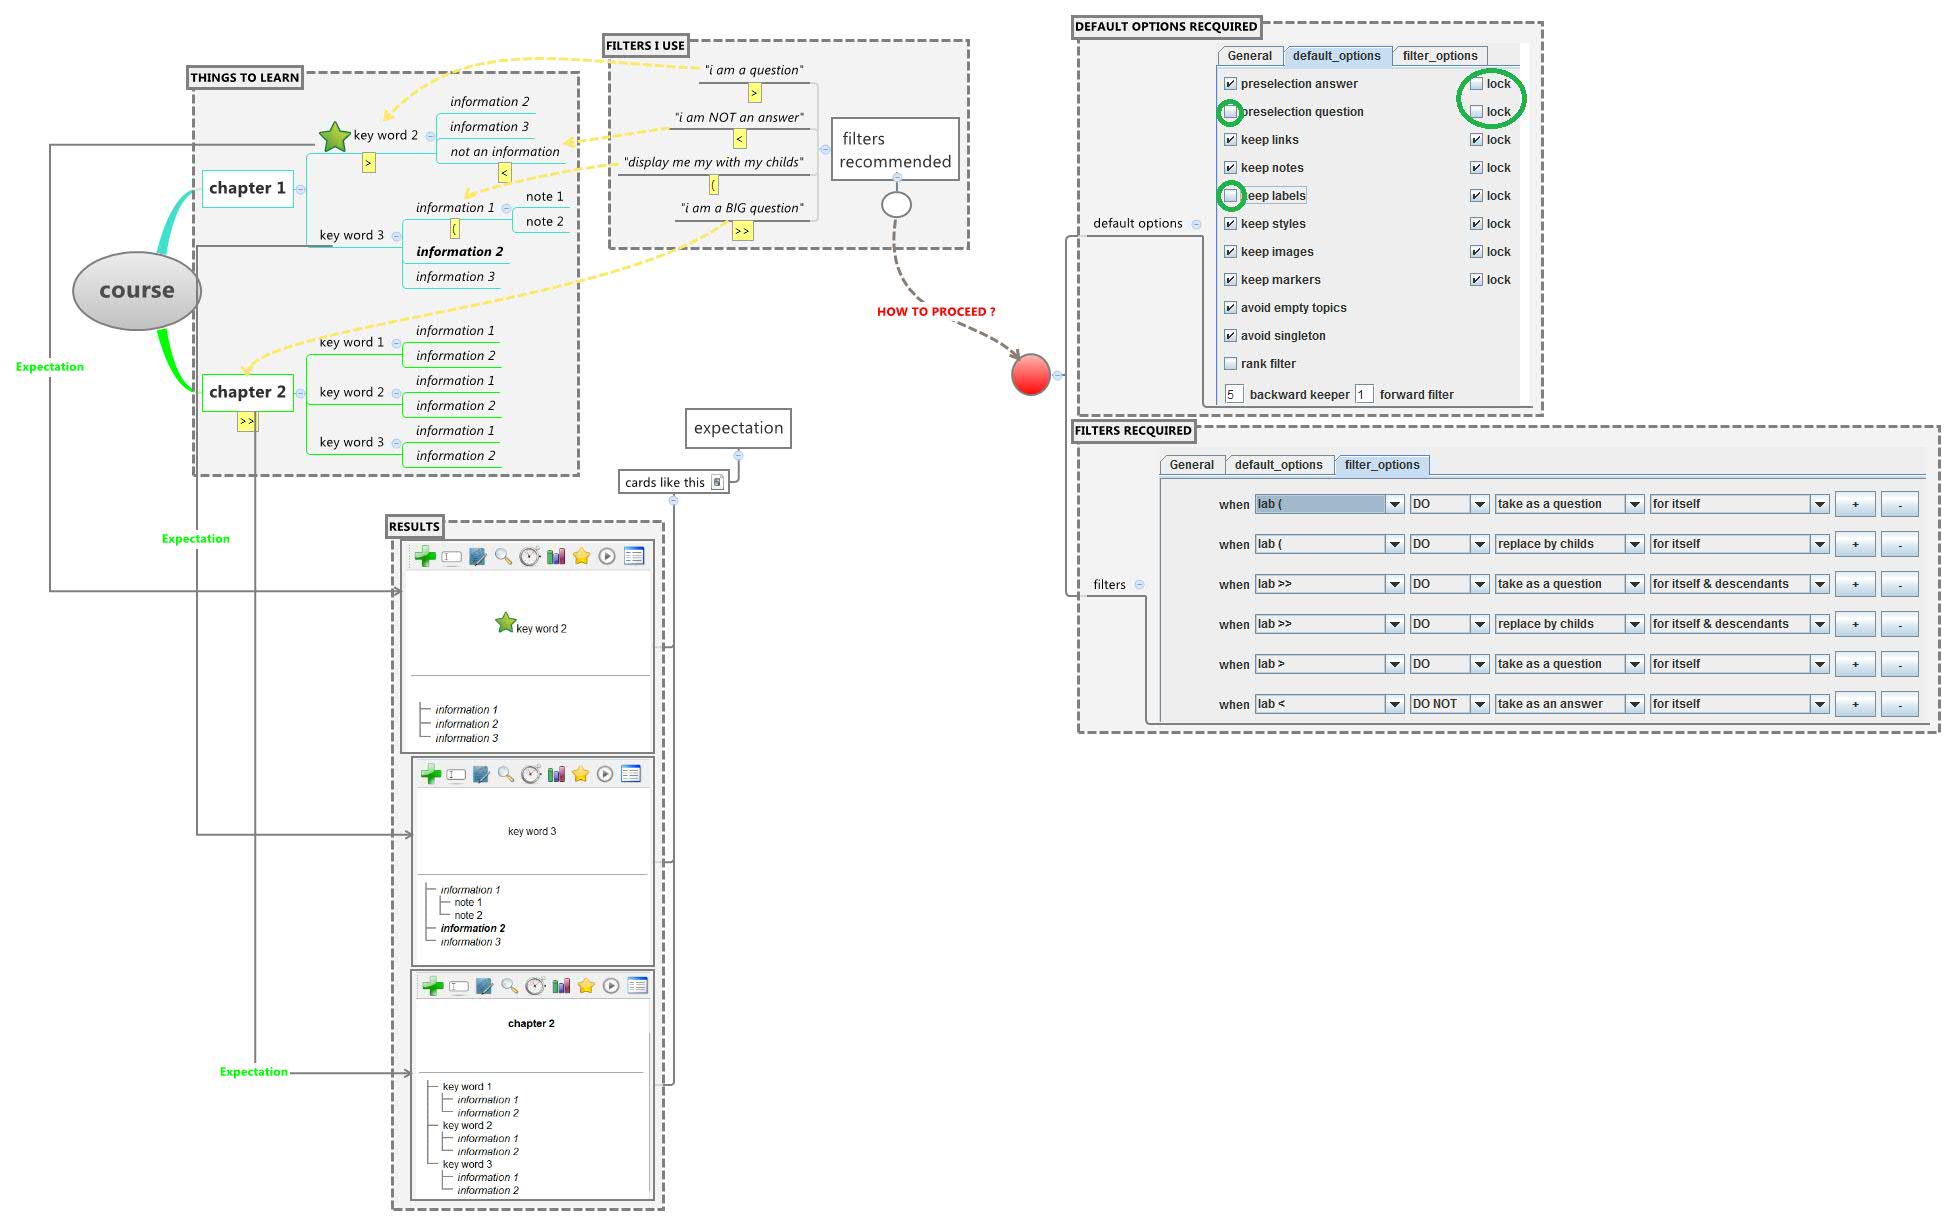Image resolution: width=1957 pixels, height=1227 pixels.
Task: Open the edit note icon in "key word 2" card
Action: pos(477,556)
